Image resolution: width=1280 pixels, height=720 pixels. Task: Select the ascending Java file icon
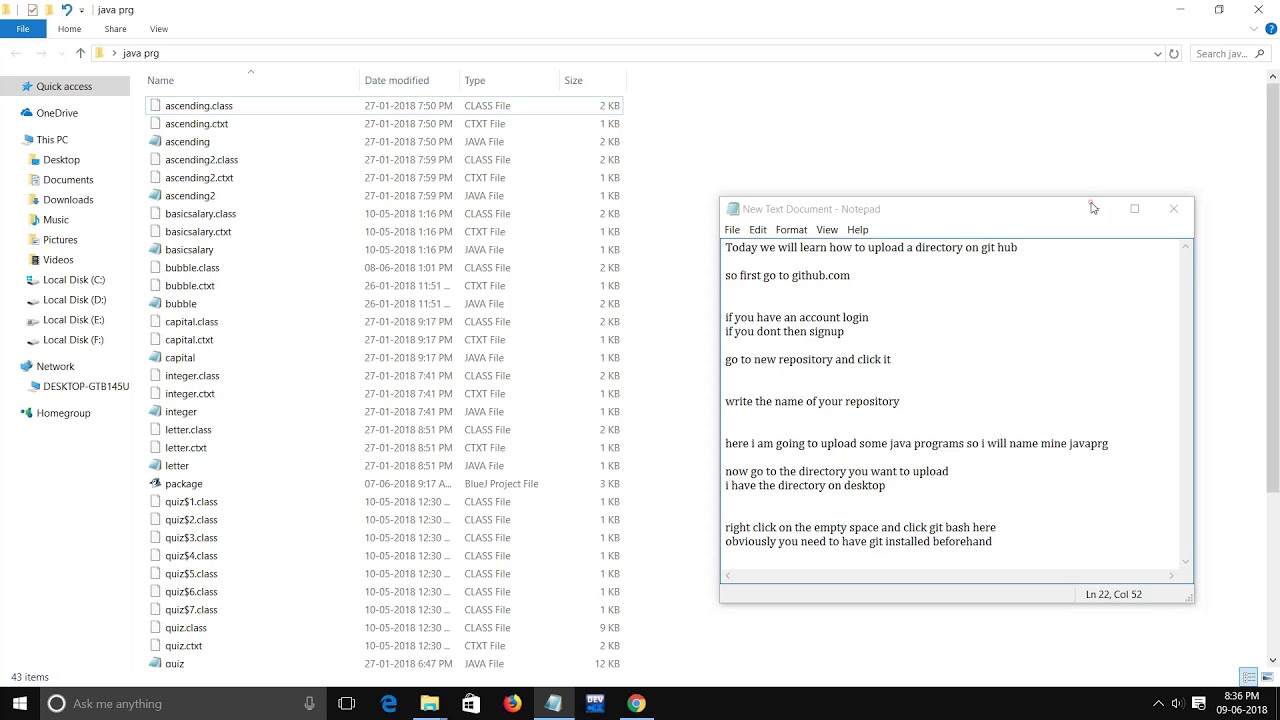[155, 141]
